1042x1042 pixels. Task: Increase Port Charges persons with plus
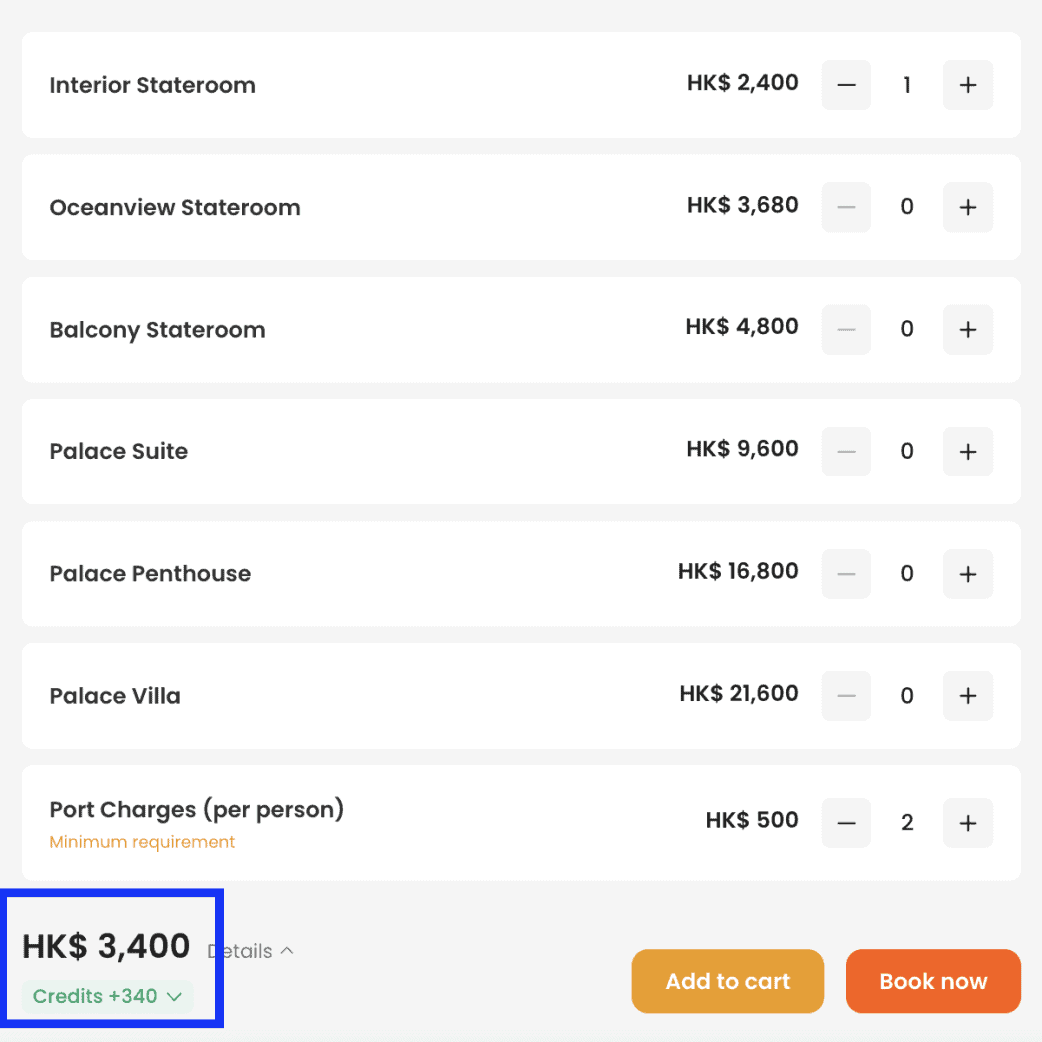click(967, 822)
